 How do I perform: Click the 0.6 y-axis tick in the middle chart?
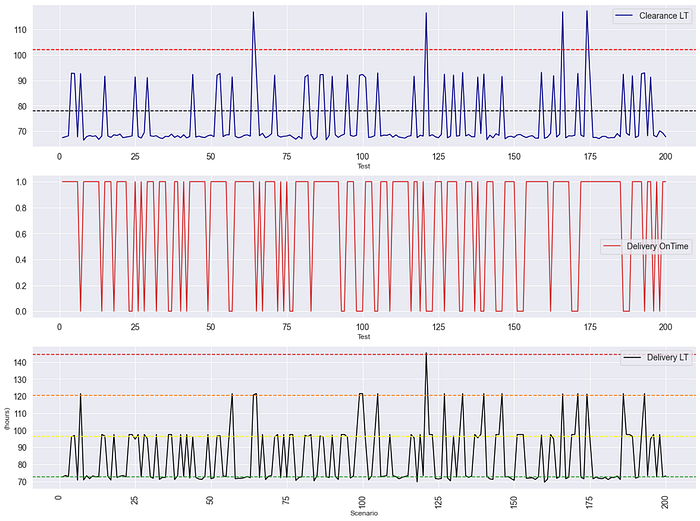coord(21,233)
